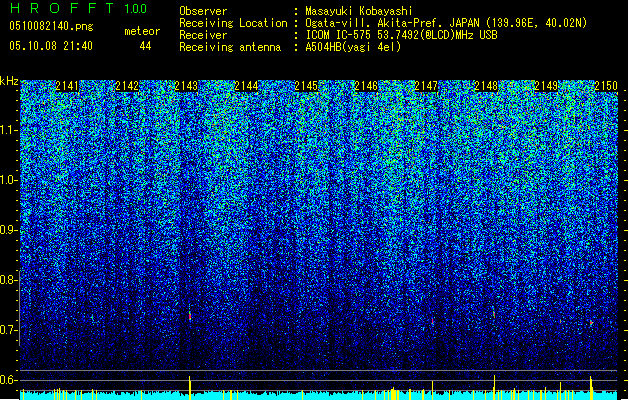
Task: Click the 2142 time marker
Action: click(x=127, y=86)
